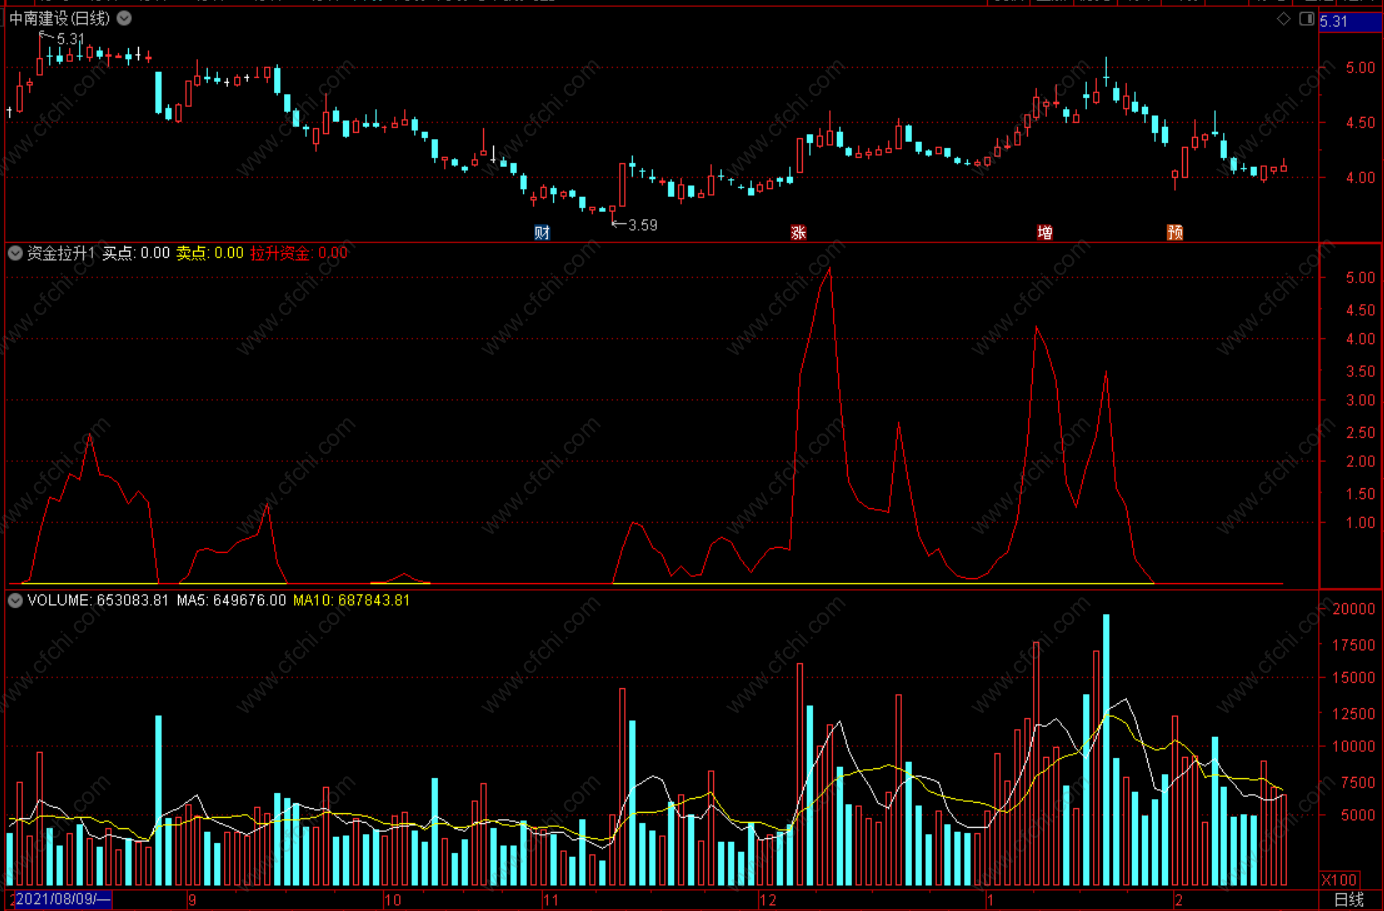The height and width of the screenshot is (911, 1384).
Task: Click the 3.59 low price annotation
Action: point(642,225)
